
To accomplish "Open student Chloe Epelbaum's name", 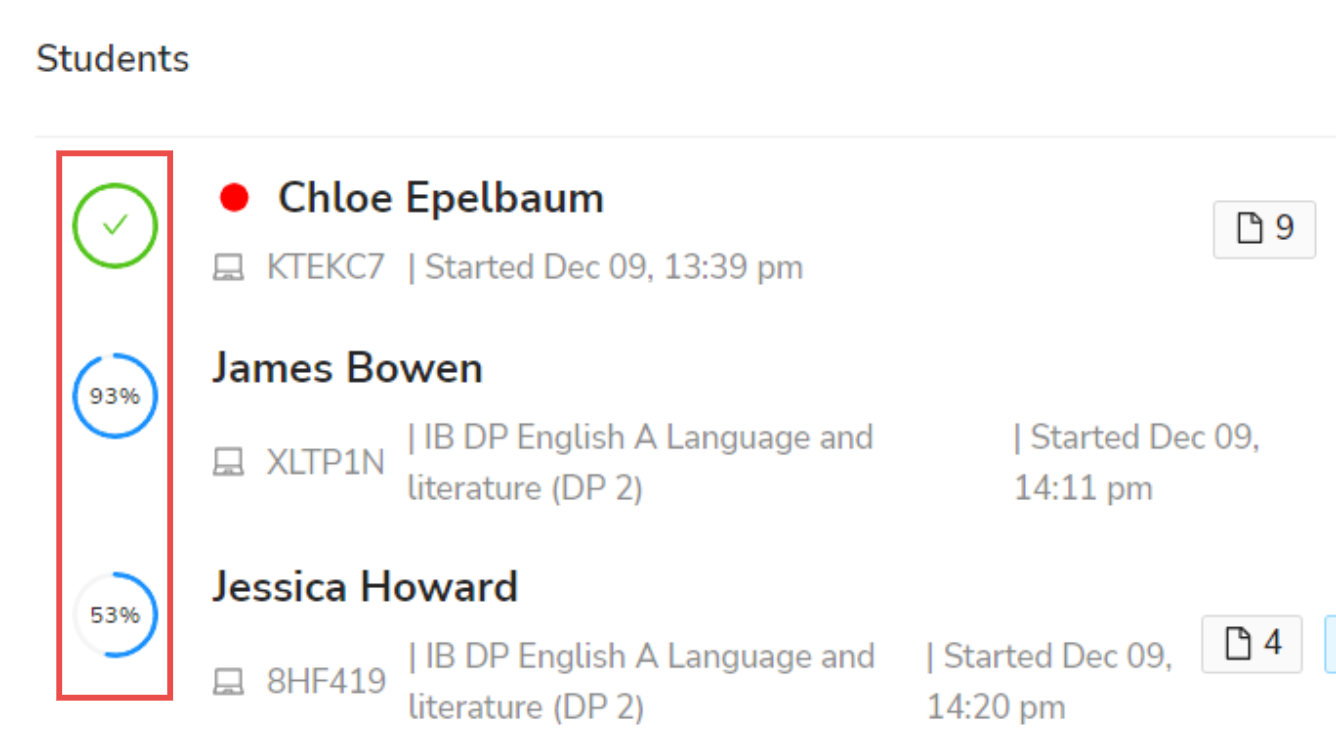I will click(x=441, y=198).
